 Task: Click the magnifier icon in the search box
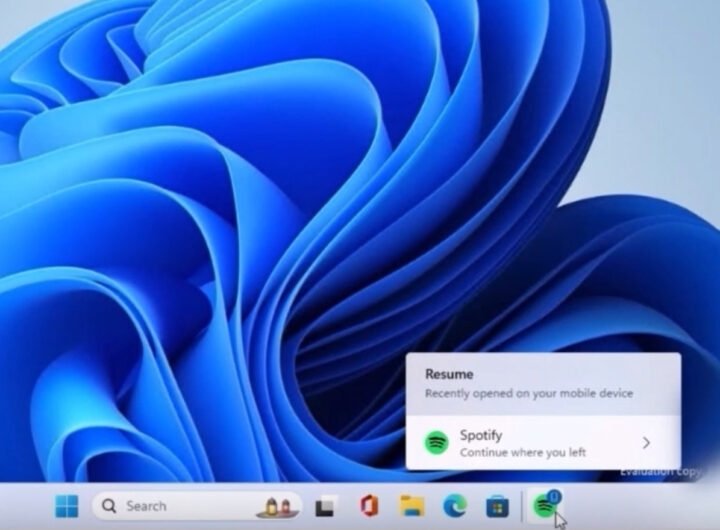tap(109, 506)
